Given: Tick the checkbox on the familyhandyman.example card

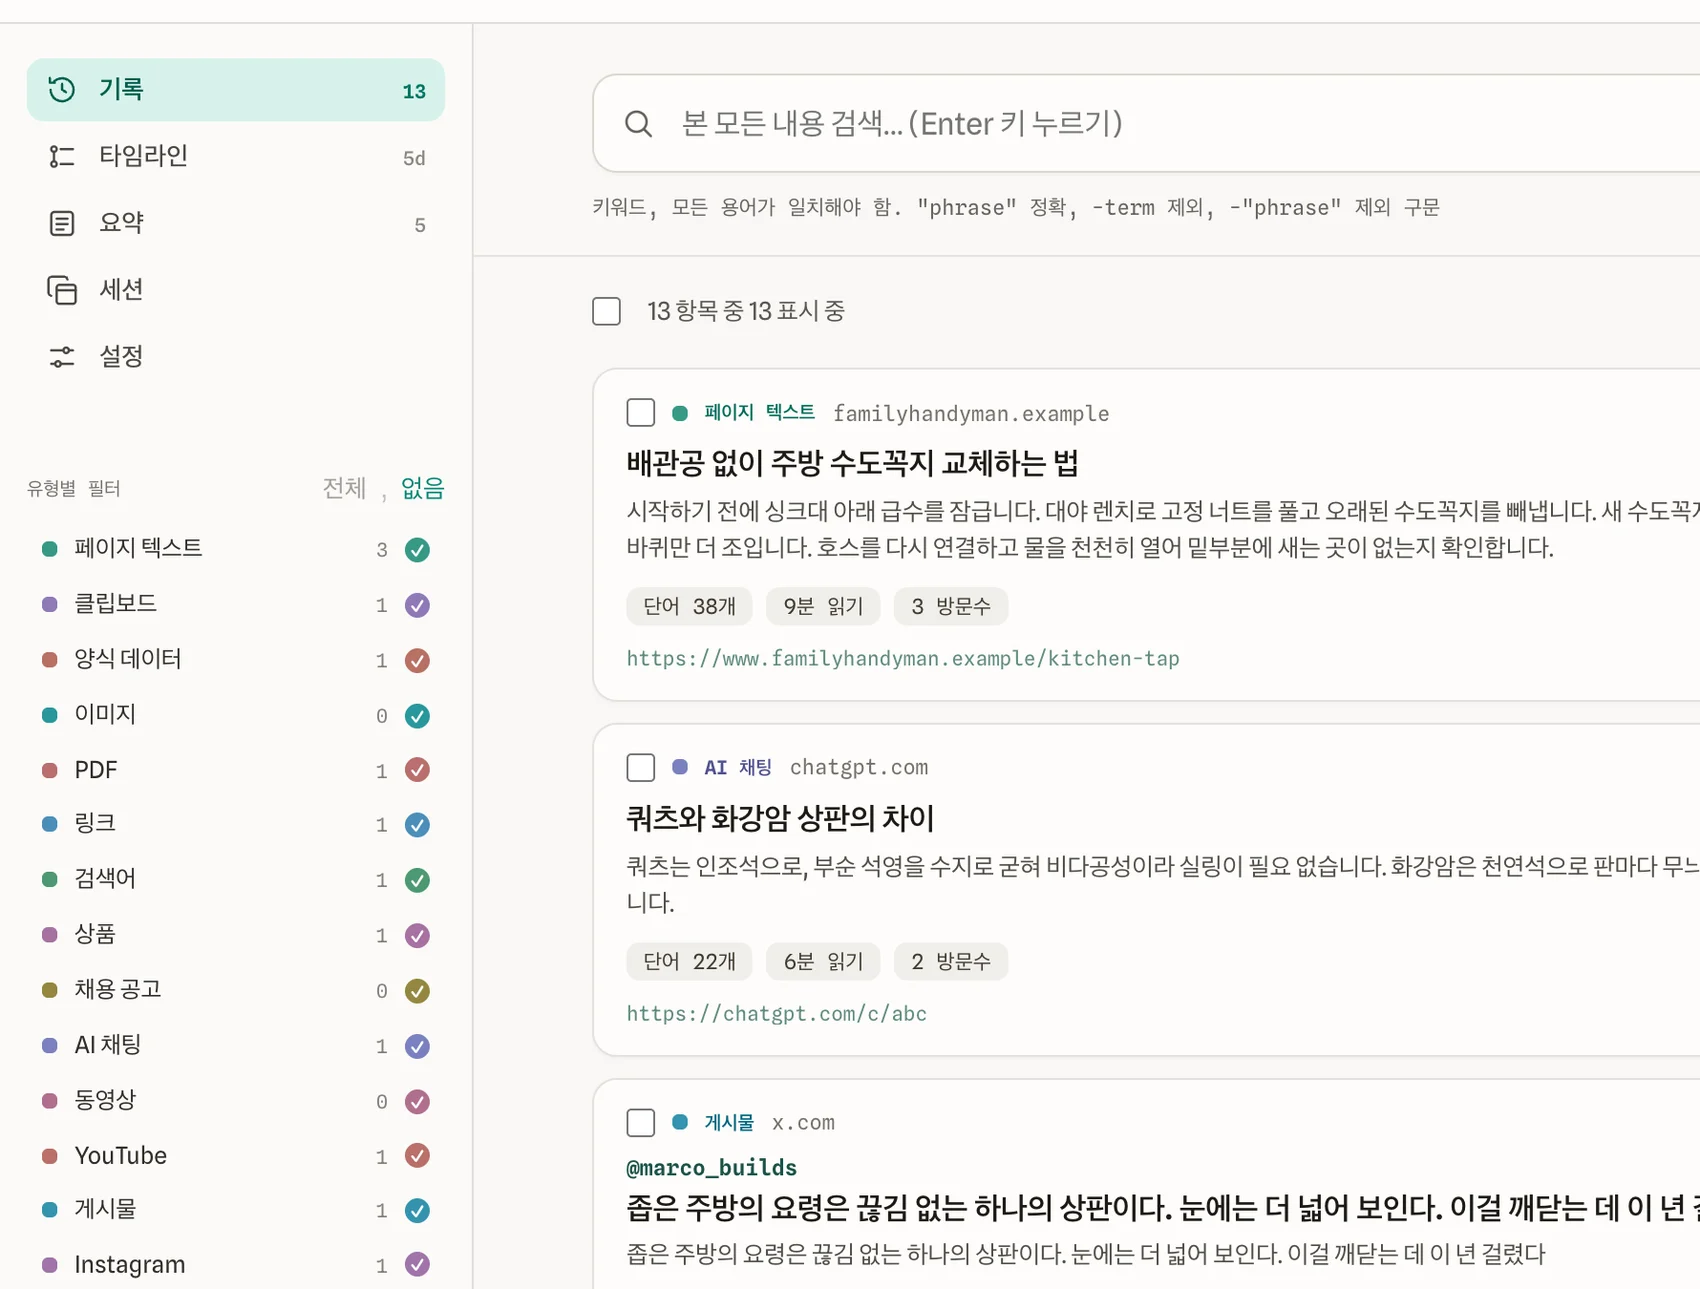Looking at the screenshot, I should (x=641, y=413).
